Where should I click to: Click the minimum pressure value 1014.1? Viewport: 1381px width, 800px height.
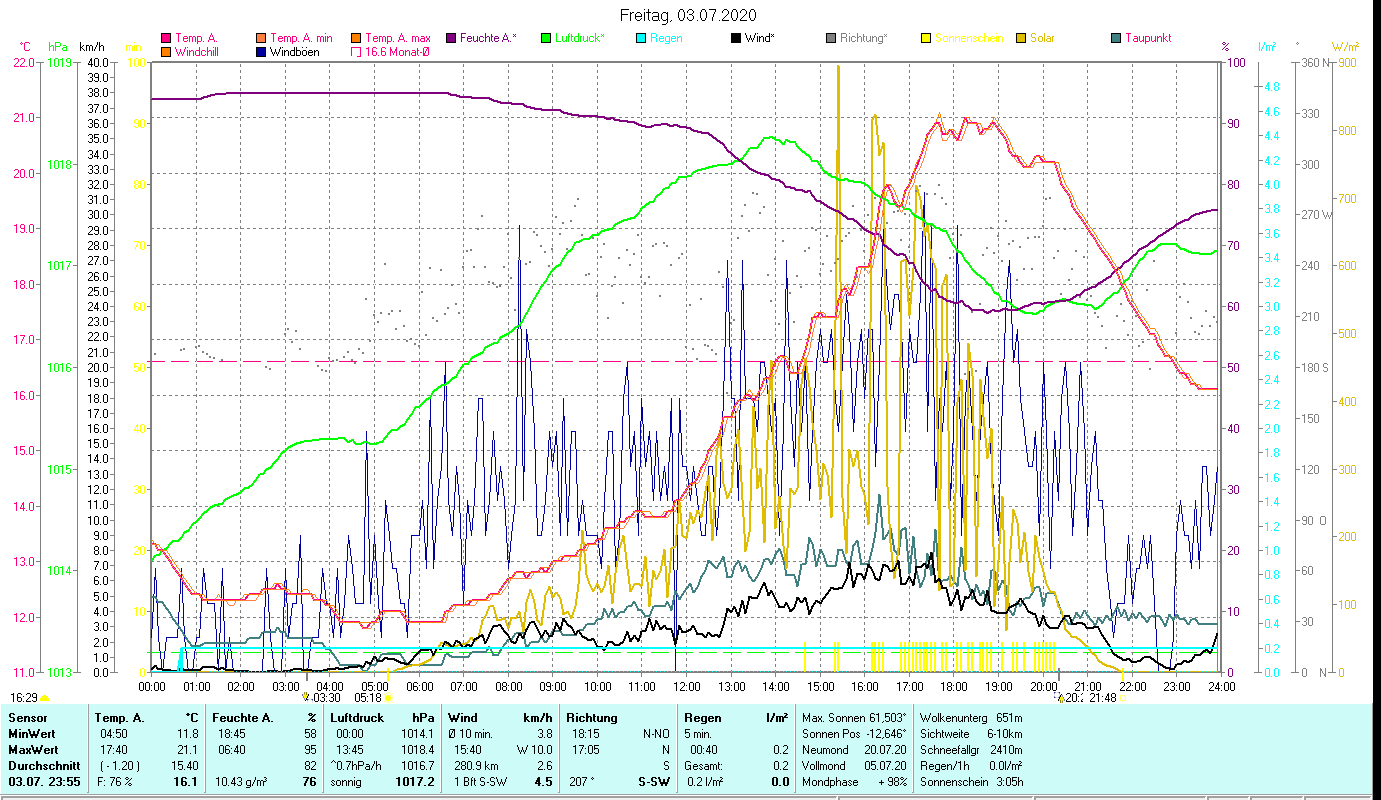pos(416,734)
